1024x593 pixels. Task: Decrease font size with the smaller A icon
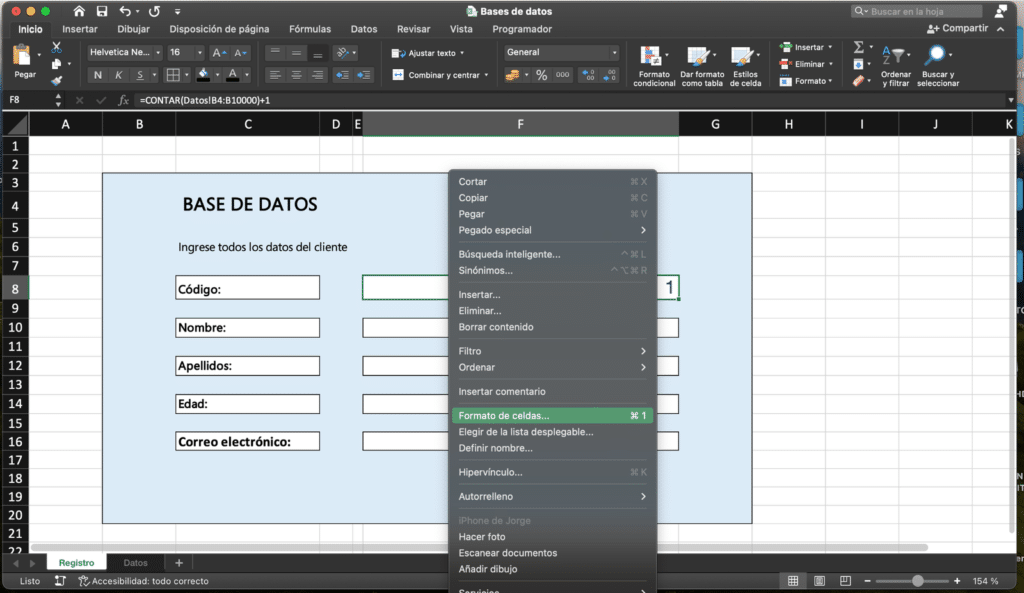point(240,53)
